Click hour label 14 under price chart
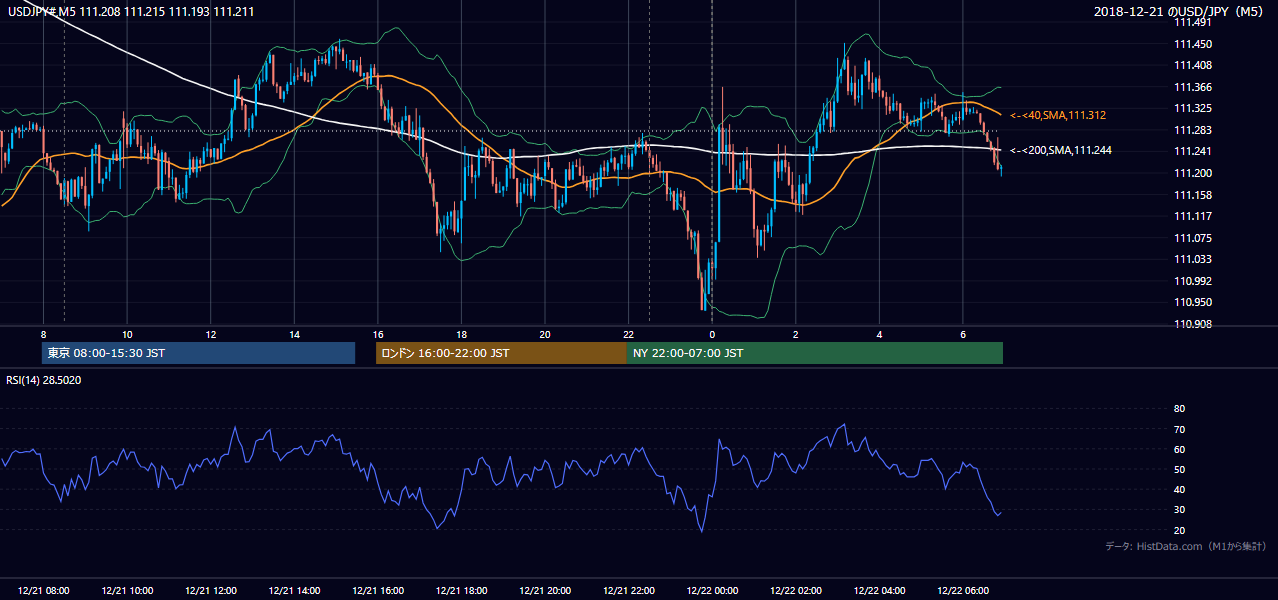 [294, 334]
